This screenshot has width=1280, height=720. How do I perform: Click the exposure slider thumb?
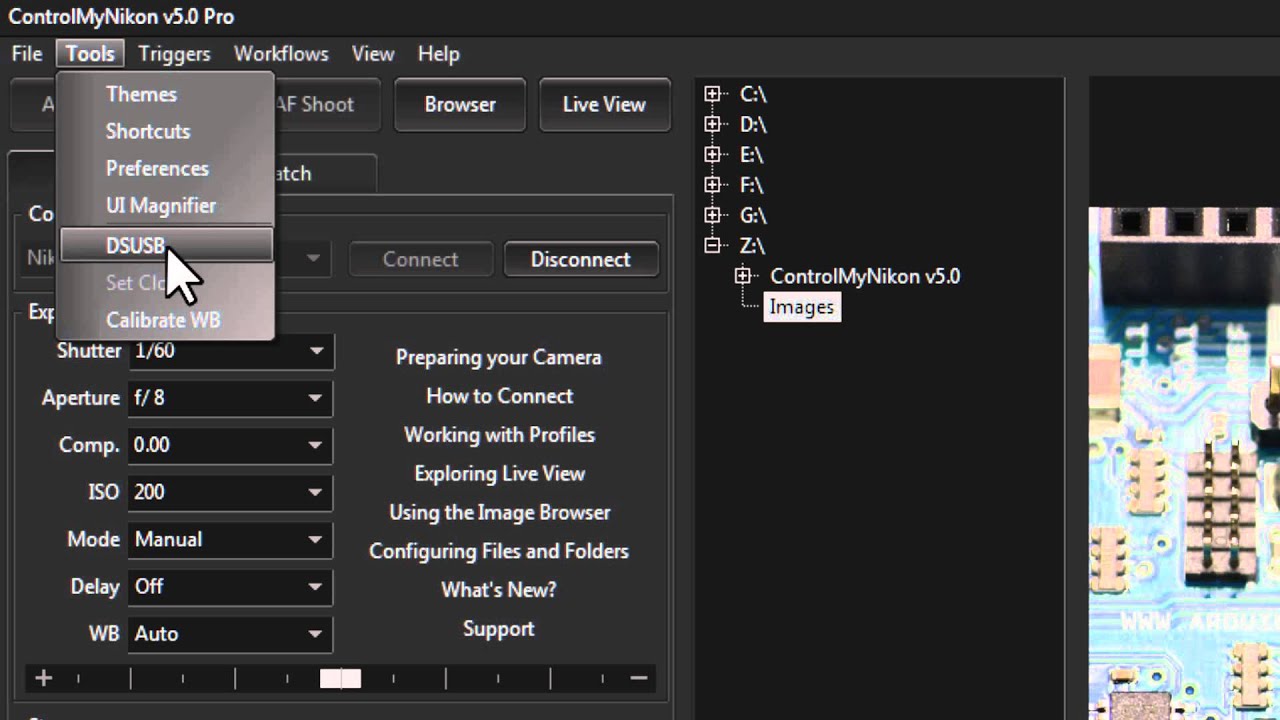340,678
